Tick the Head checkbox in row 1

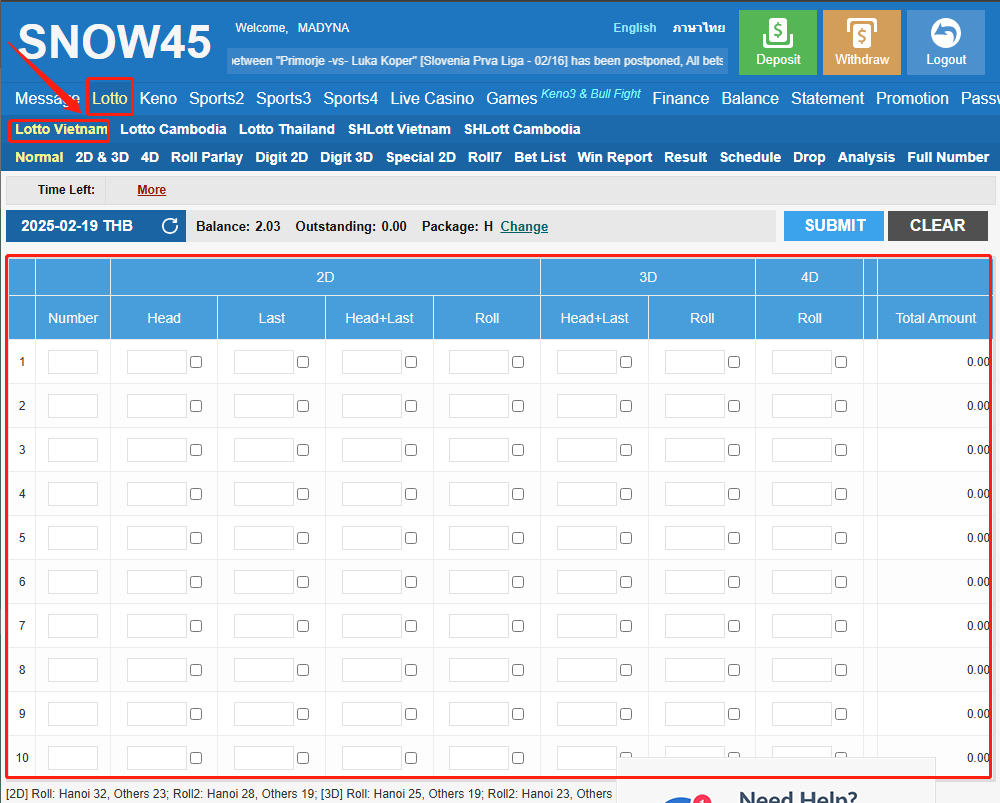[x=196, y=362]
